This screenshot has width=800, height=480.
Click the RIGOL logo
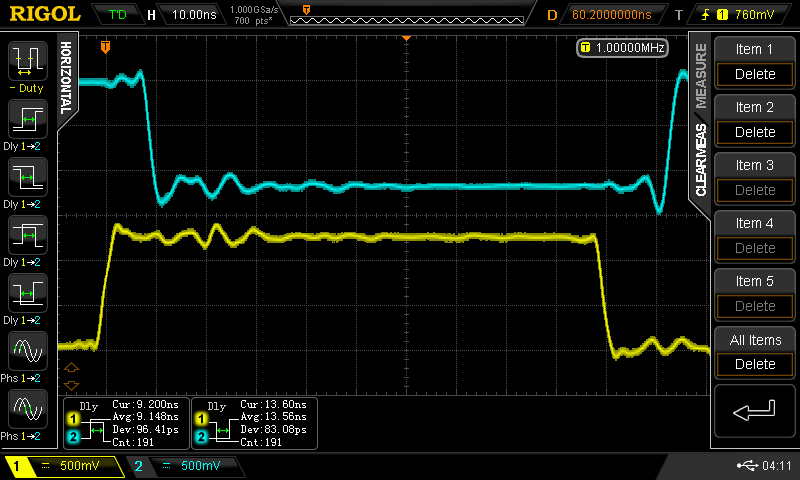(x=45, y=14)
